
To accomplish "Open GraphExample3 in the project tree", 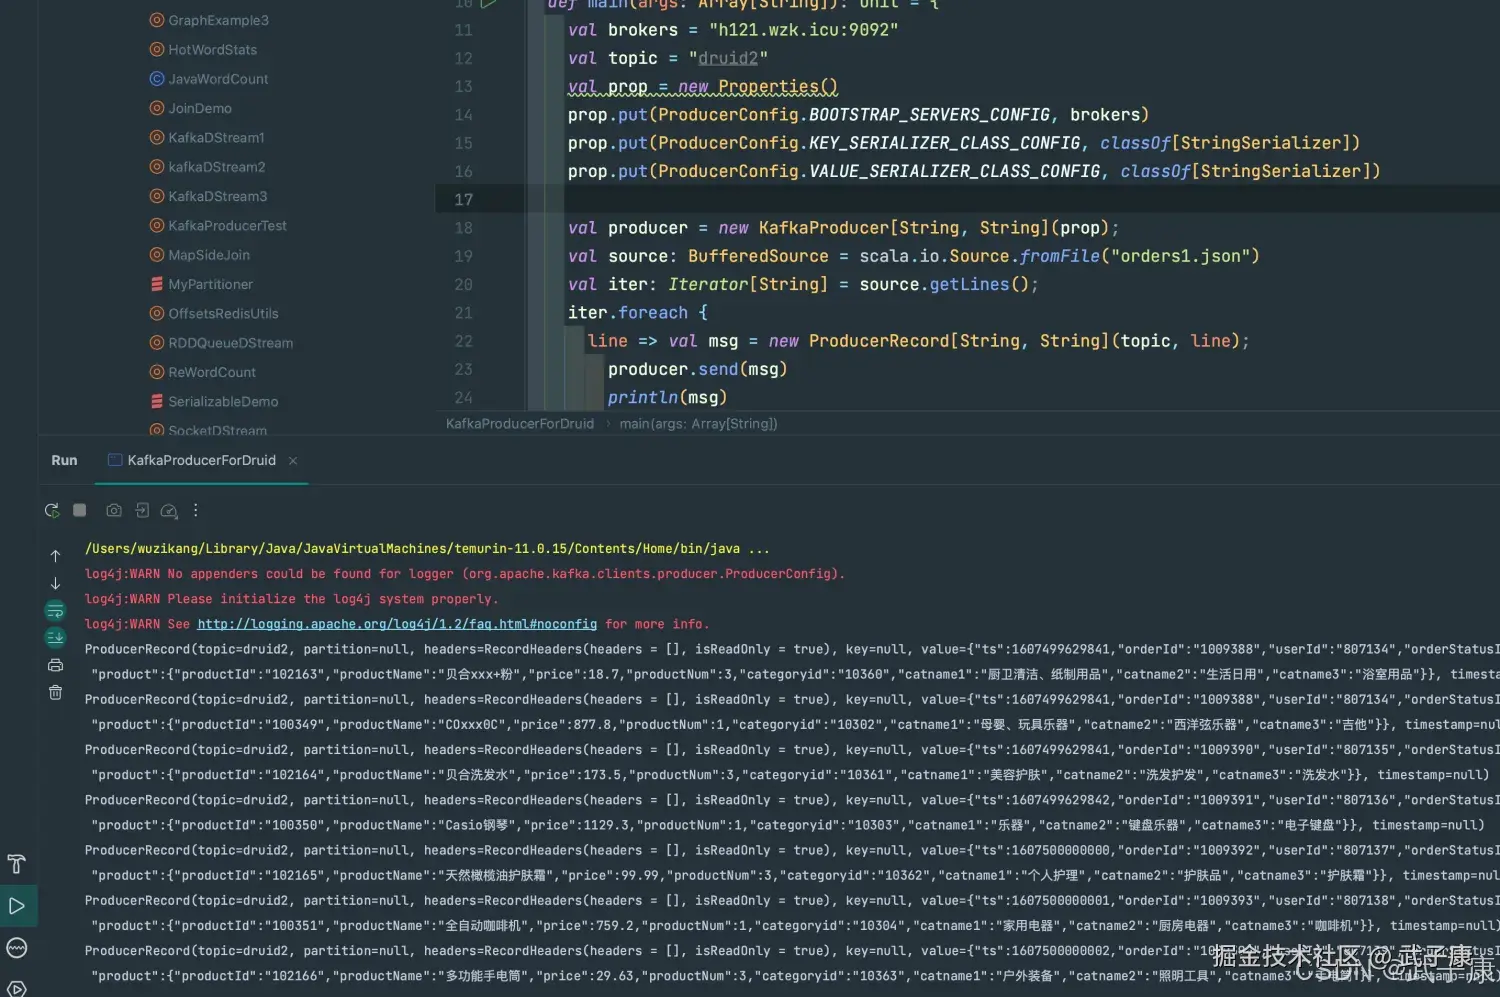I will coord(218,20).
